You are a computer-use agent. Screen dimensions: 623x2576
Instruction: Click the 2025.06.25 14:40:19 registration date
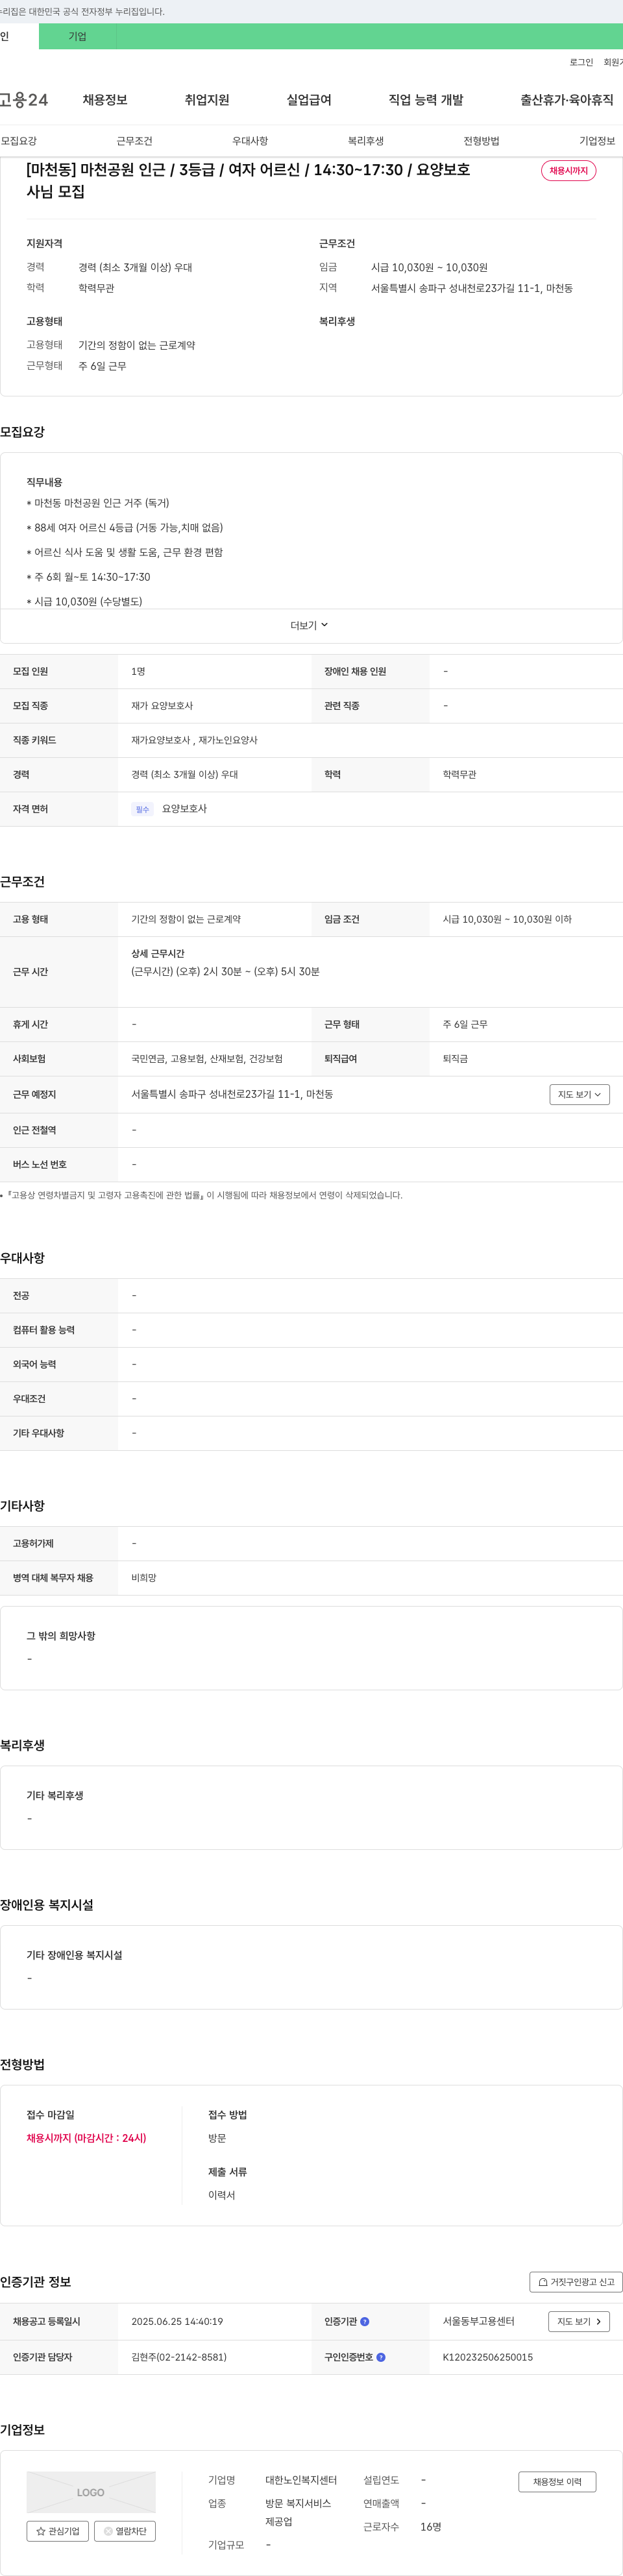tap(177, 2322)
